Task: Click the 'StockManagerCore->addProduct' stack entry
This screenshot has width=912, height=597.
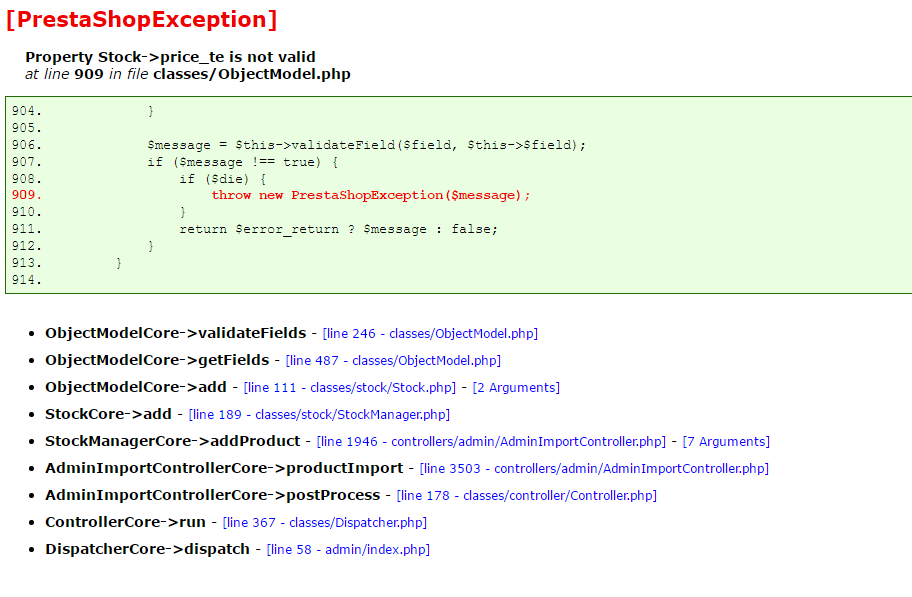Action: click(x=173, y=441)
